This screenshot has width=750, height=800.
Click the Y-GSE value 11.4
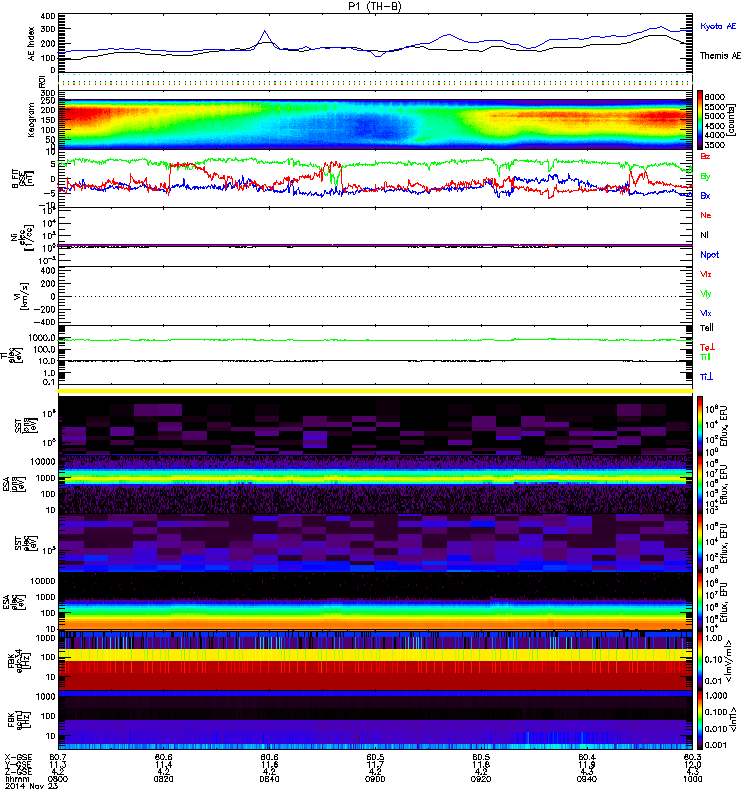coord(163,764)
